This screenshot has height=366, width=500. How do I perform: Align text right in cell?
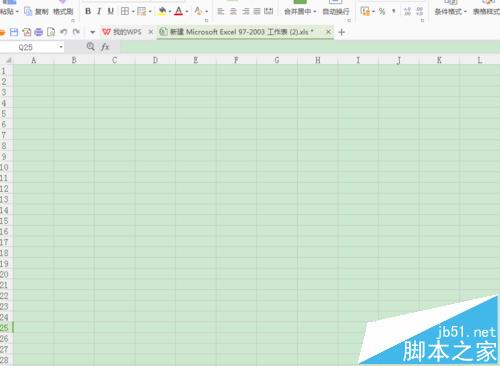point(246,12)
